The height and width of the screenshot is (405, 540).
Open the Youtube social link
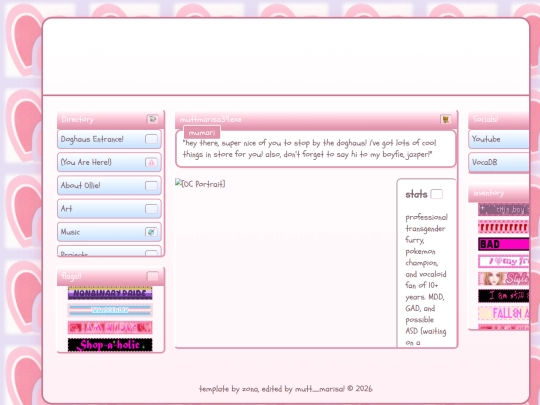[499, 139]
